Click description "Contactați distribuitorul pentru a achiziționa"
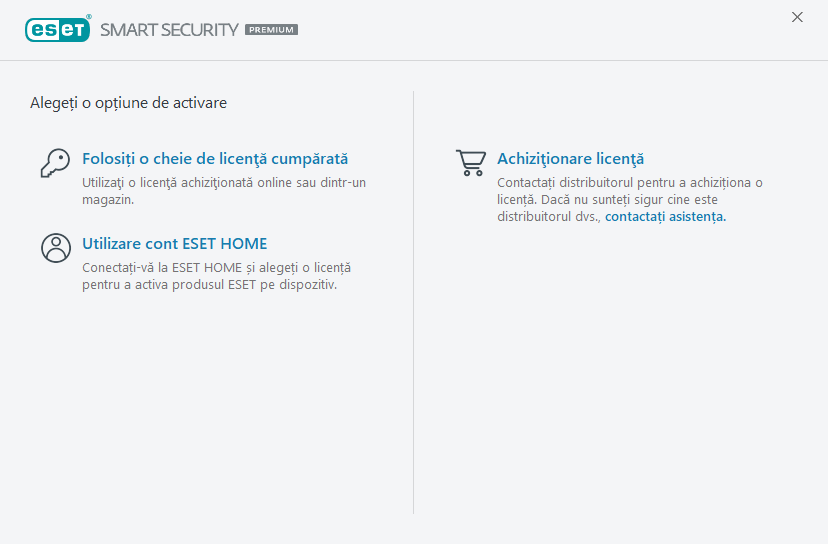The width and height of the screenshot is (828, 544). (629, 182)
